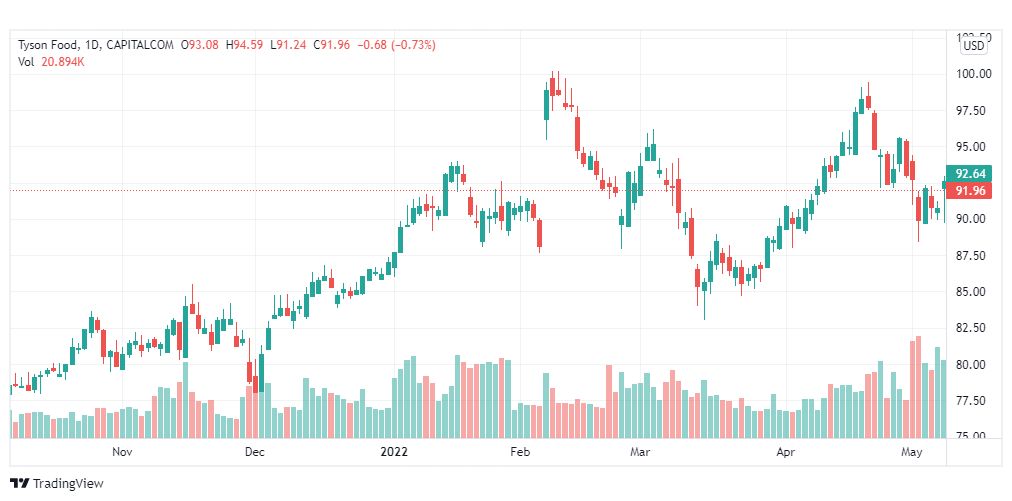Click the Vol 20.894K indicator label

pyautogui.click(x=51, y=62)
